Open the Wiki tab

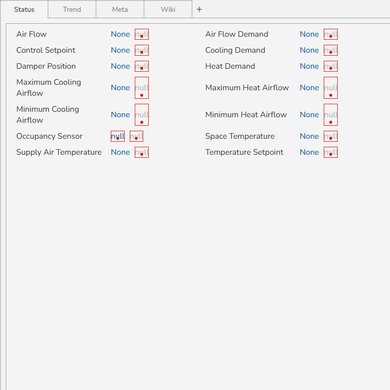click(168, 9)
